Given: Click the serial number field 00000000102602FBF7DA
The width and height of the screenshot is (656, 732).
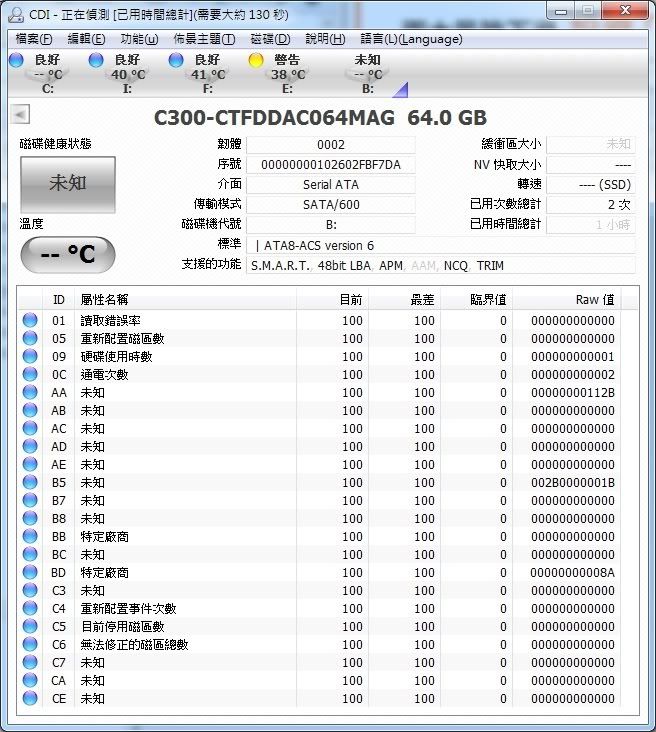Looking at the screenshot, I should pyautogui.click(x=331, y=165).
